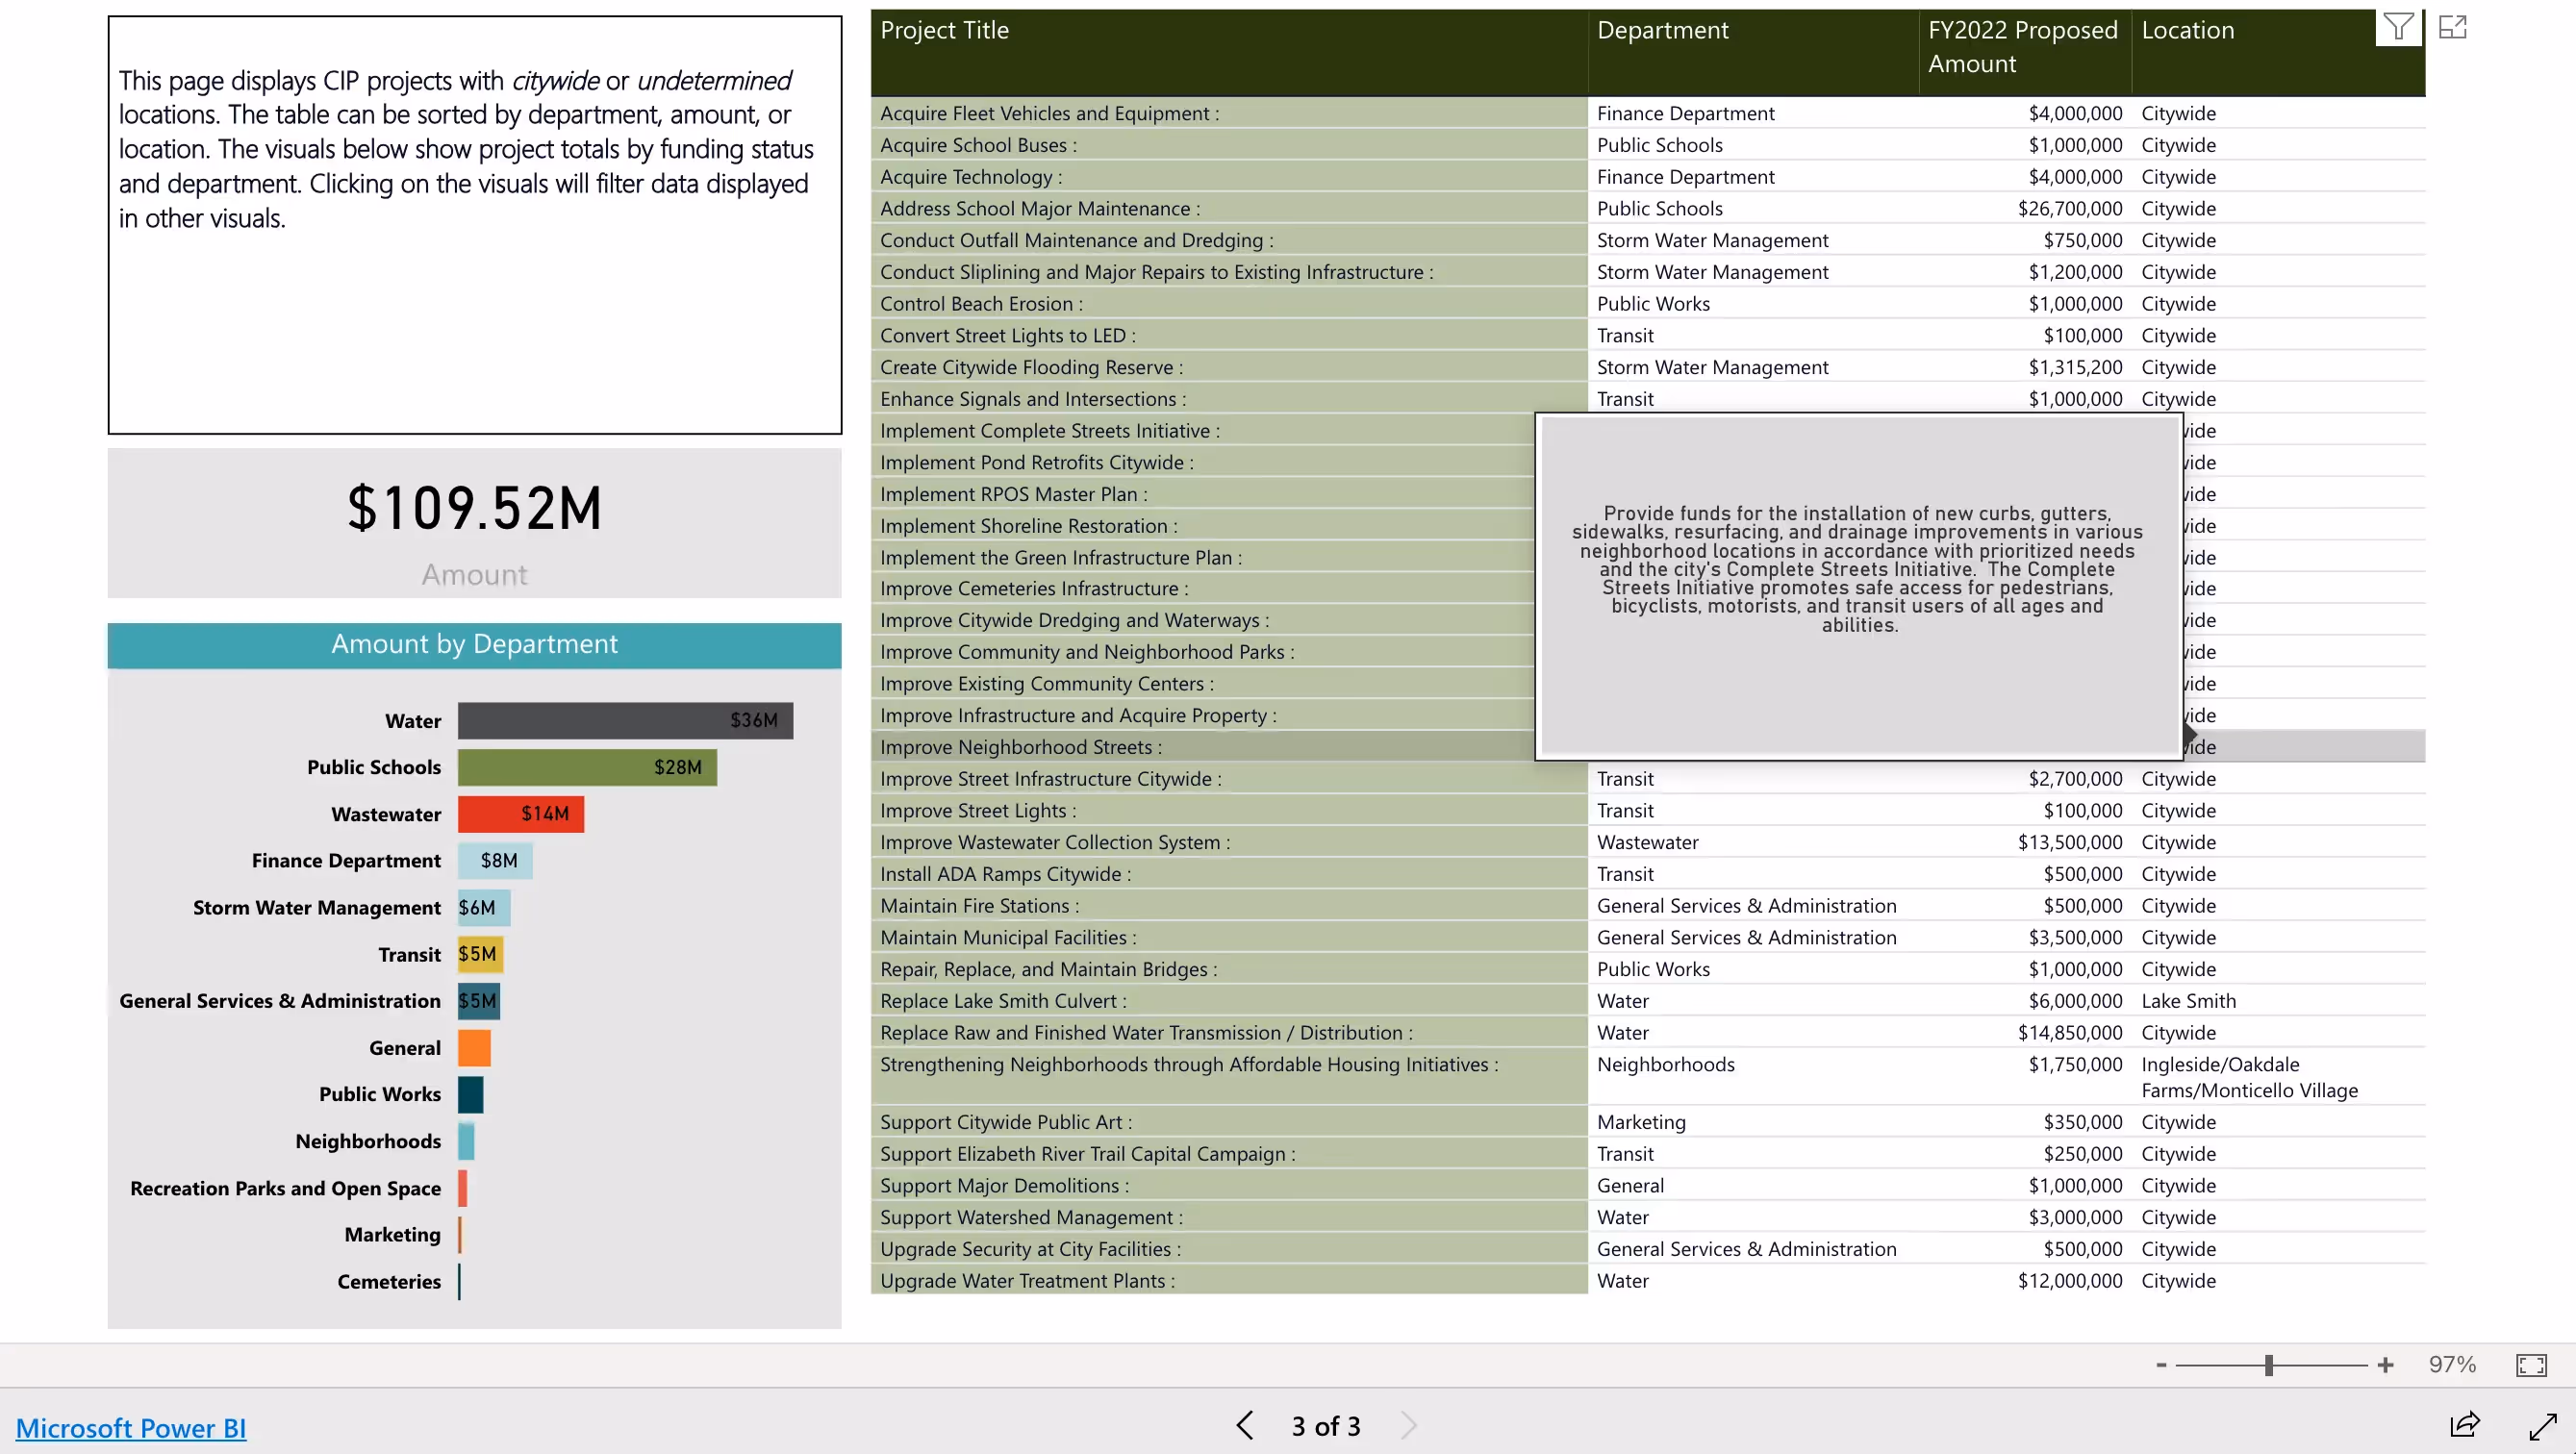Select the Storm Water Management $6M bar

click(x=484, y=907)
